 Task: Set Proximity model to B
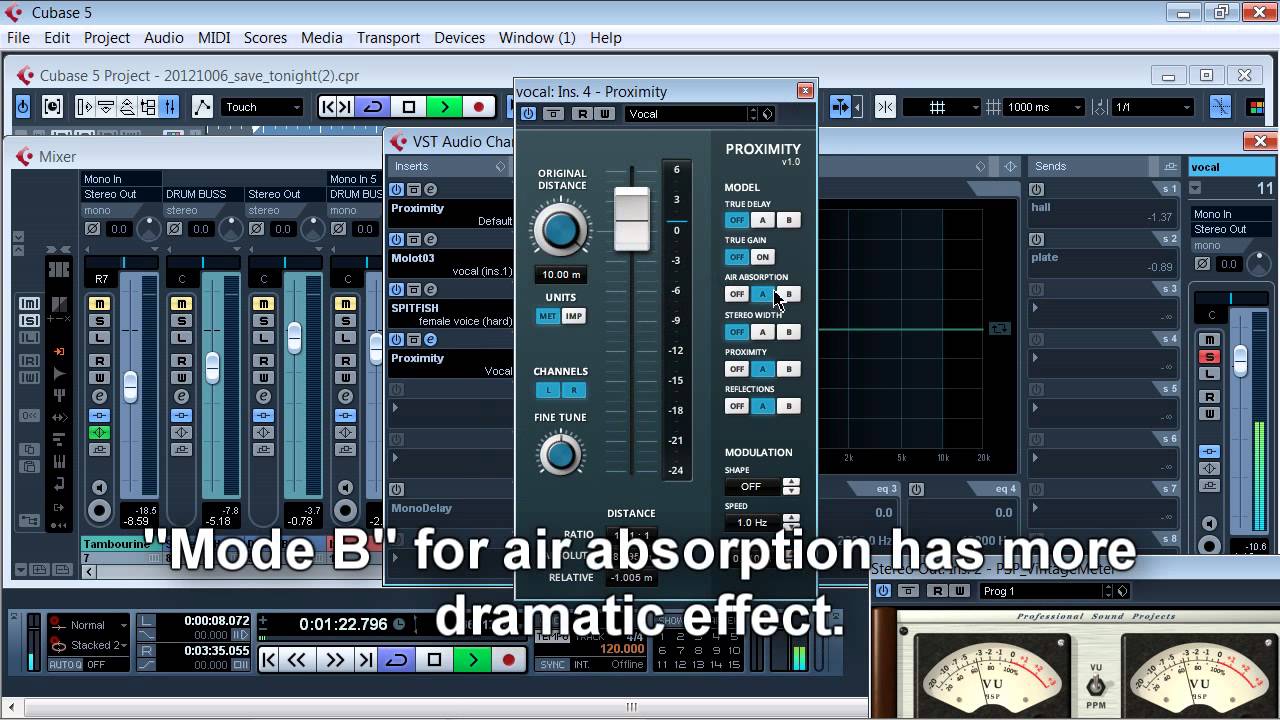[788, 369]
